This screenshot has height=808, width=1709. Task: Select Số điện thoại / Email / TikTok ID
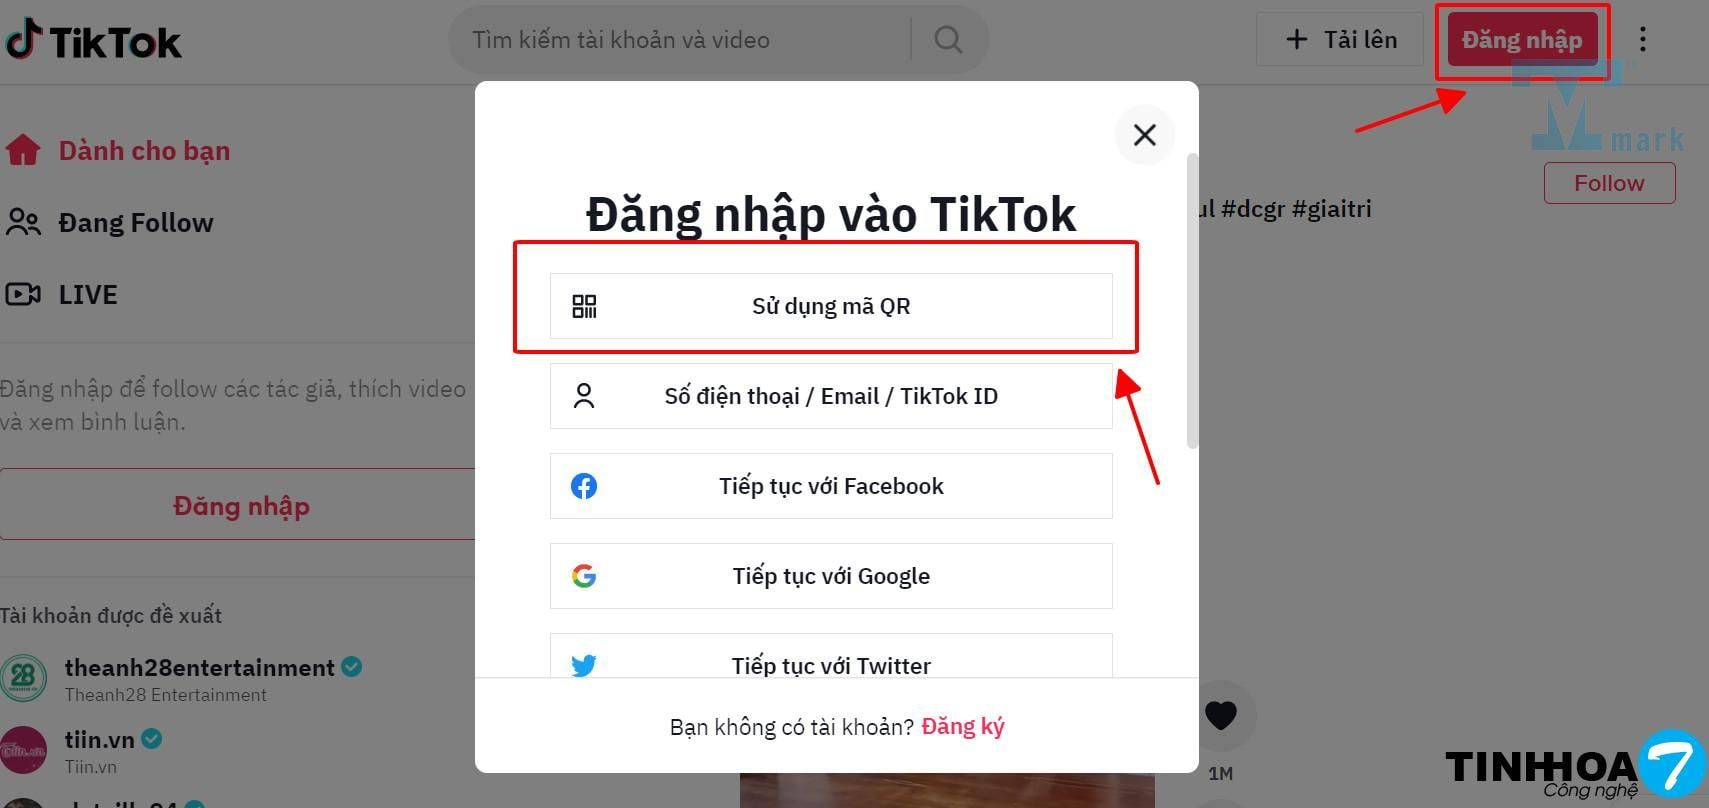pyautogui.click(x=831, y=396)
